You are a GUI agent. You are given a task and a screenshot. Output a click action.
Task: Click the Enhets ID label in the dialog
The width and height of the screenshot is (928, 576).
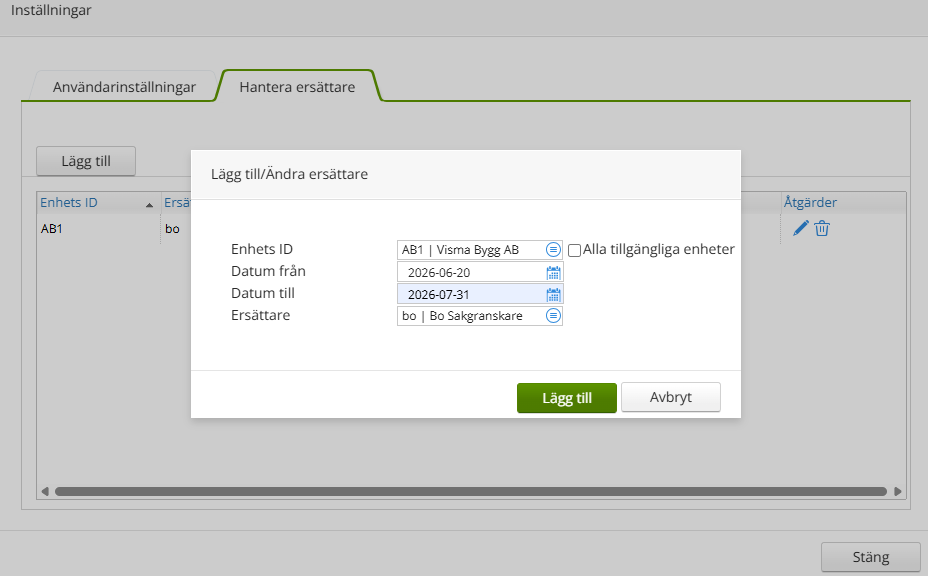click(x=262, y=249)
